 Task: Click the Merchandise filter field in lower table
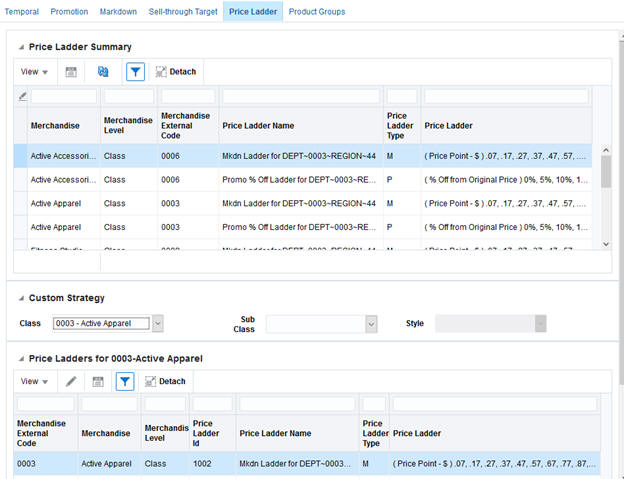click(109, 404)
